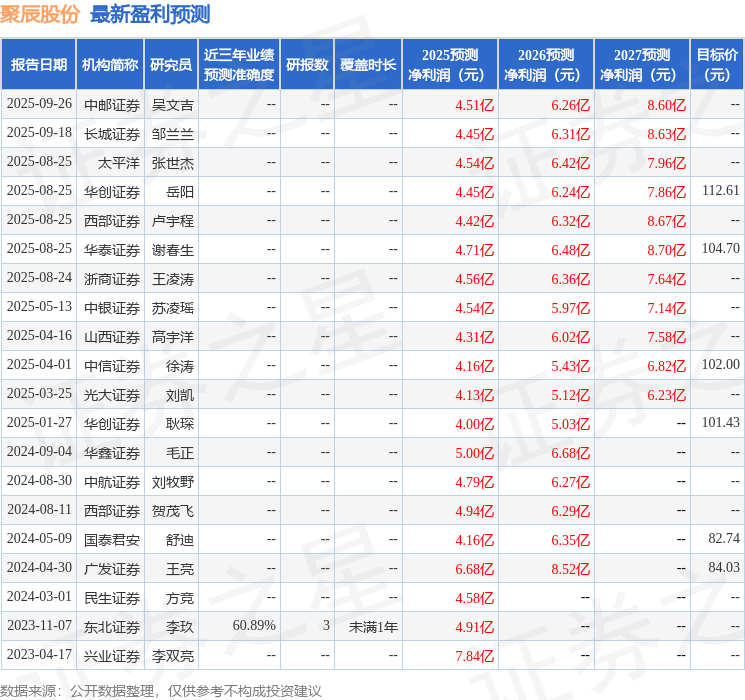This screenshot has height=700, width=745.
Task: Open the 中邮证券 institution entry
Action: tap(111, 104)
